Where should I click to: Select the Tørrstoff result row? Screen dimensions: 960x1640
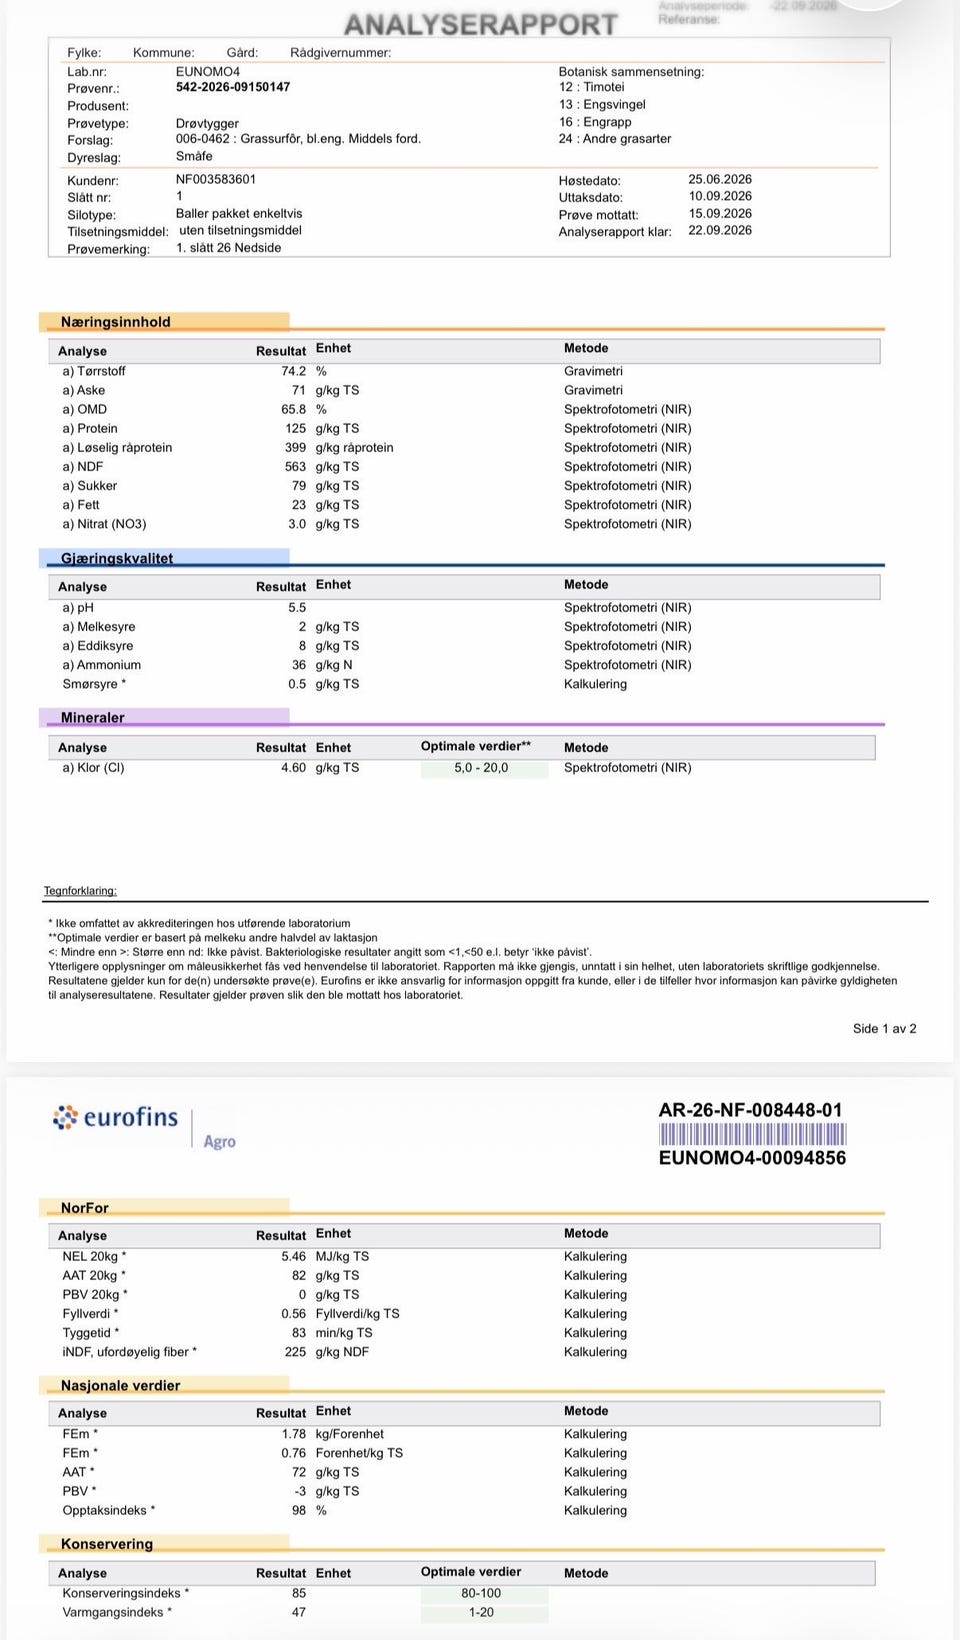pos(465,371)
